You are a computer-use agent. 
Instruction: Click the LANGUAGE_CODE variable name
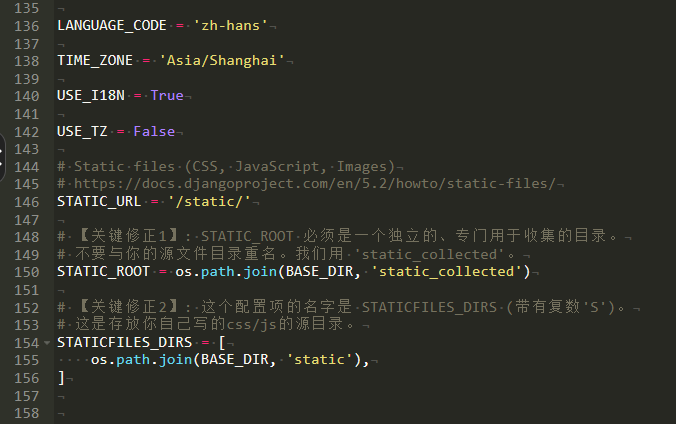coord(111,24)
